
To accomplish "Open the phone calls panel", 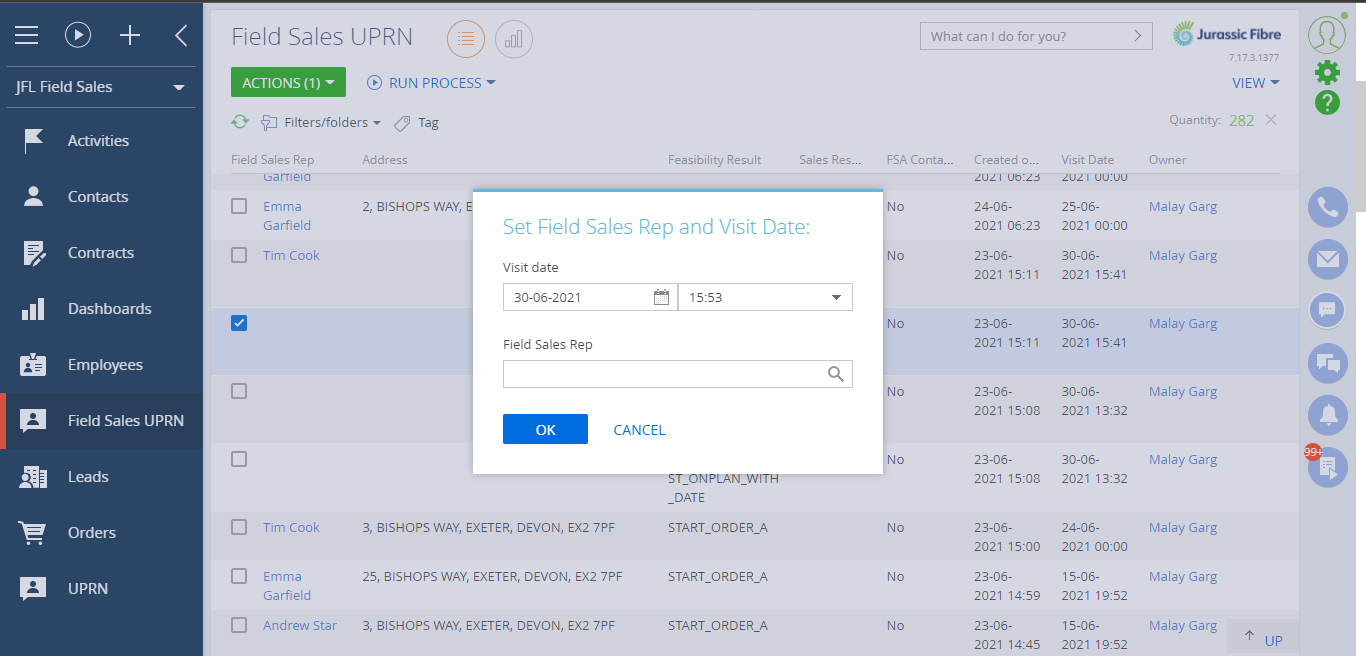I will tap(1328, 207).
